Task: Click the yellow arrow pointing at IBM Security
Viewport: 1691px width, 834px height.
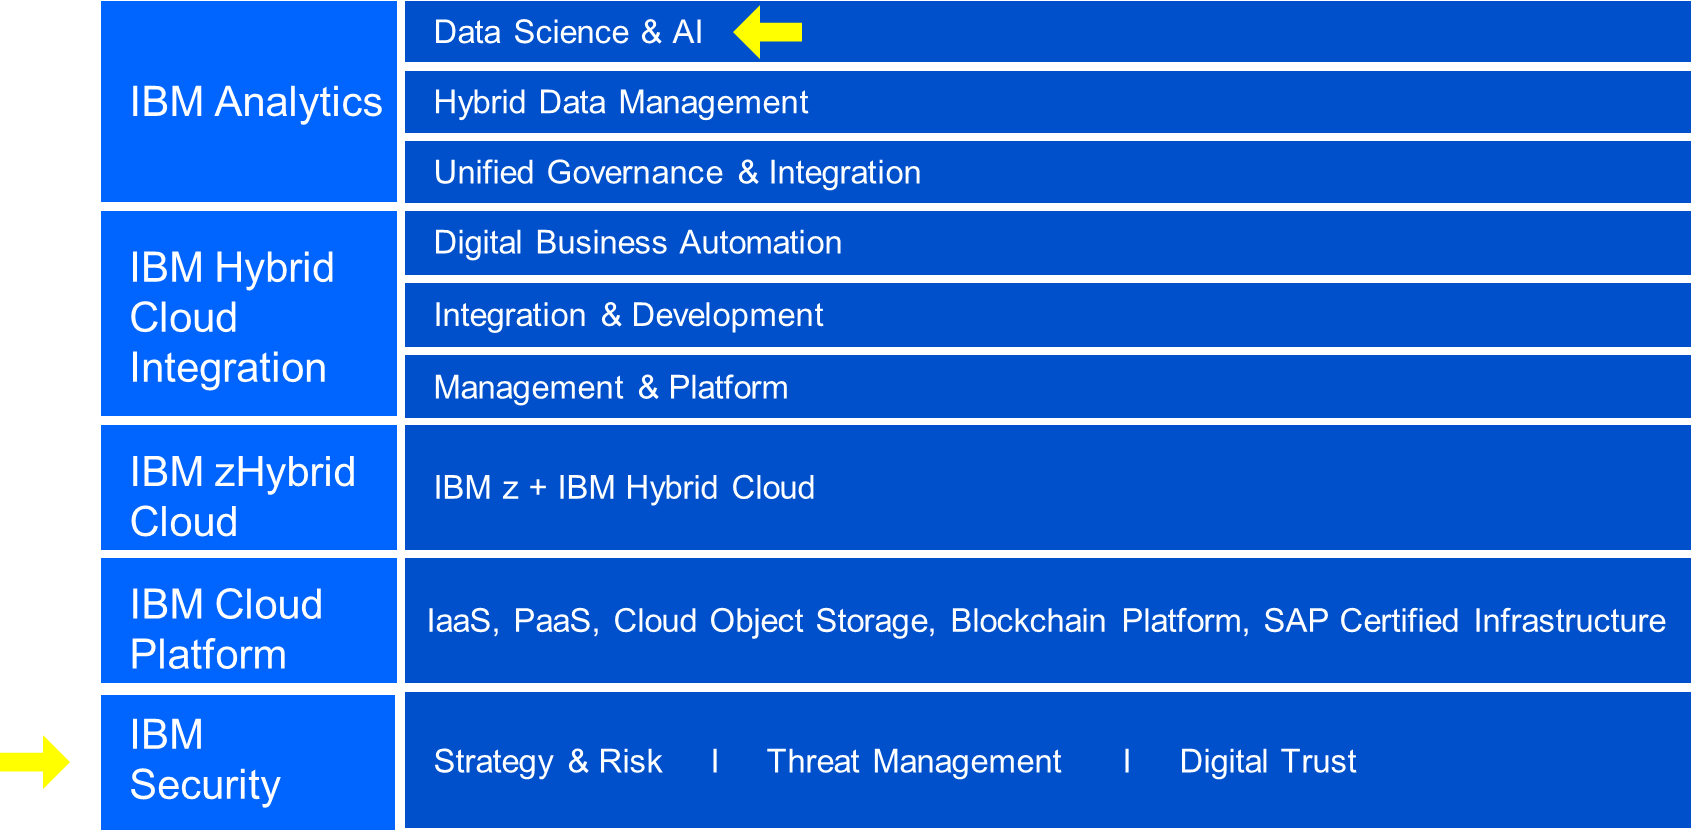Action: 35,762
